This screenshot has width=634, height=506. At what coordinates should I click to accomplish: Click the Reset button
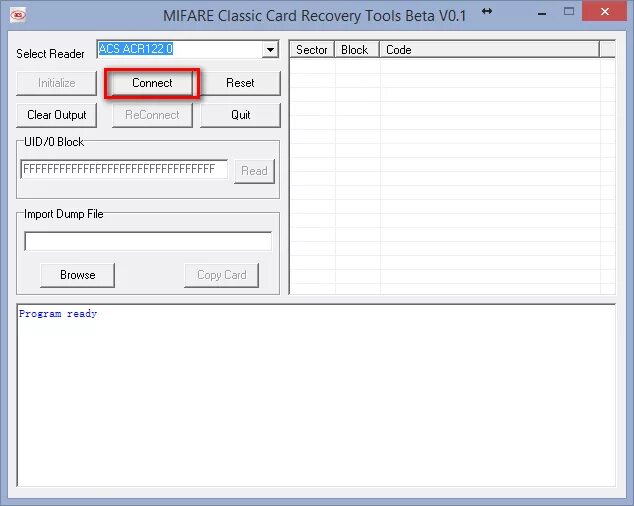(240, 83)
